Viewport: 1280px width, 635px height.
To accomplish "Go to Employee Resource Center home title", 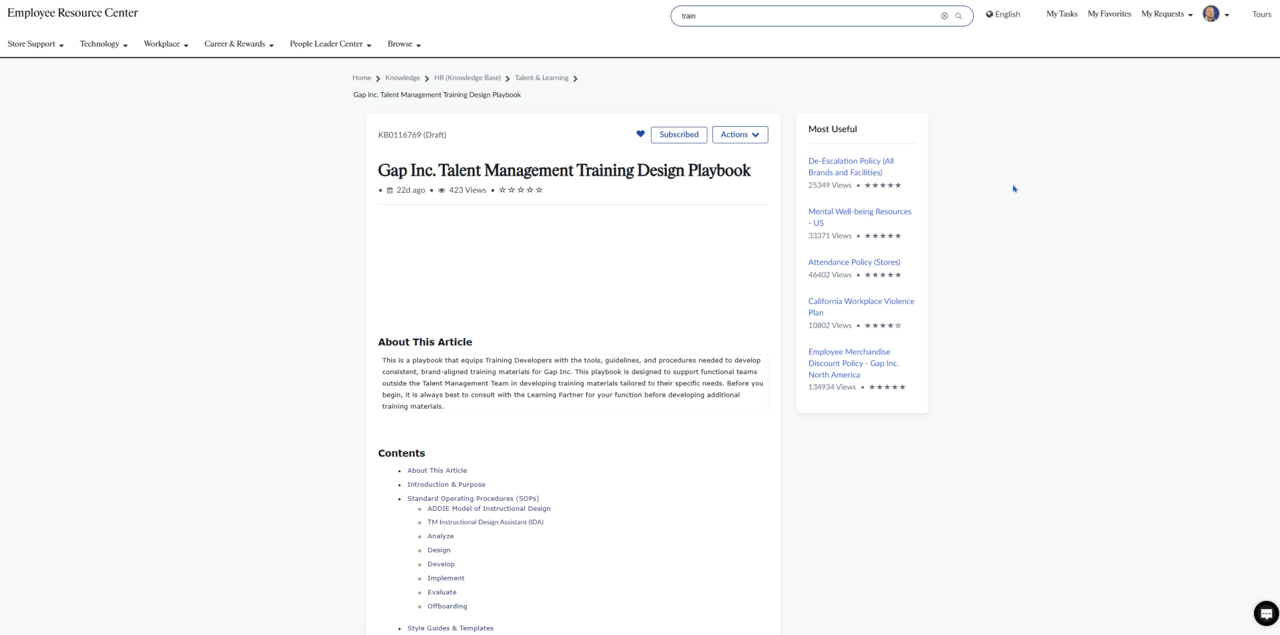I will [x=73, y=13].
